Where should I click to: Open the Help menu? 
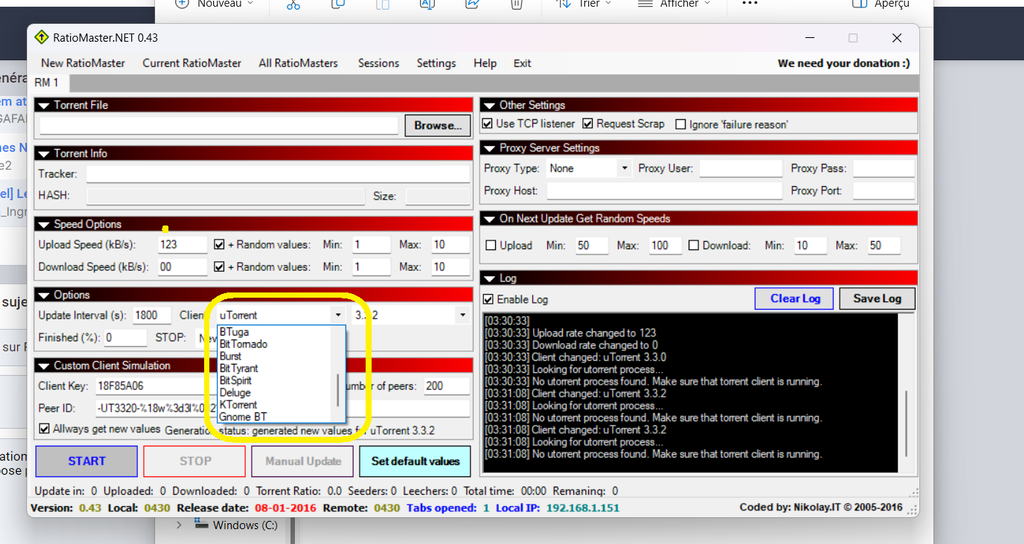(x=485, y=63)
